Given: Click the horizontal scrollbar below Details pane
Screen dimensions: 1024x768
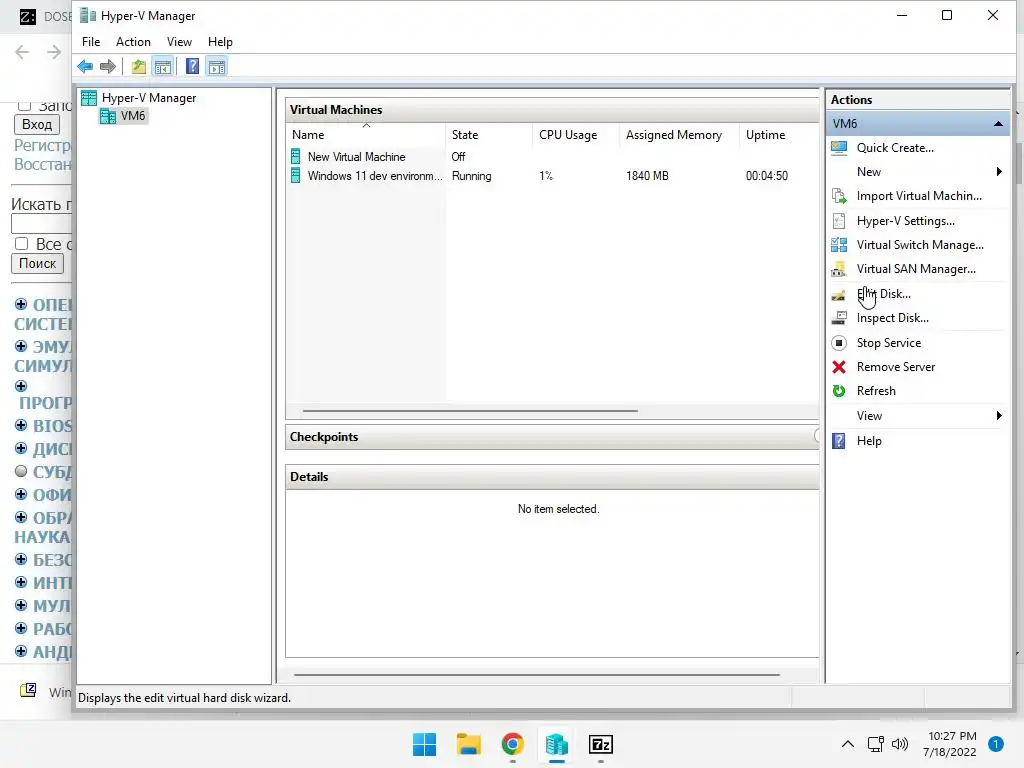Looking at the screenshot, I should pyautogui.click(x=537, y=675).
